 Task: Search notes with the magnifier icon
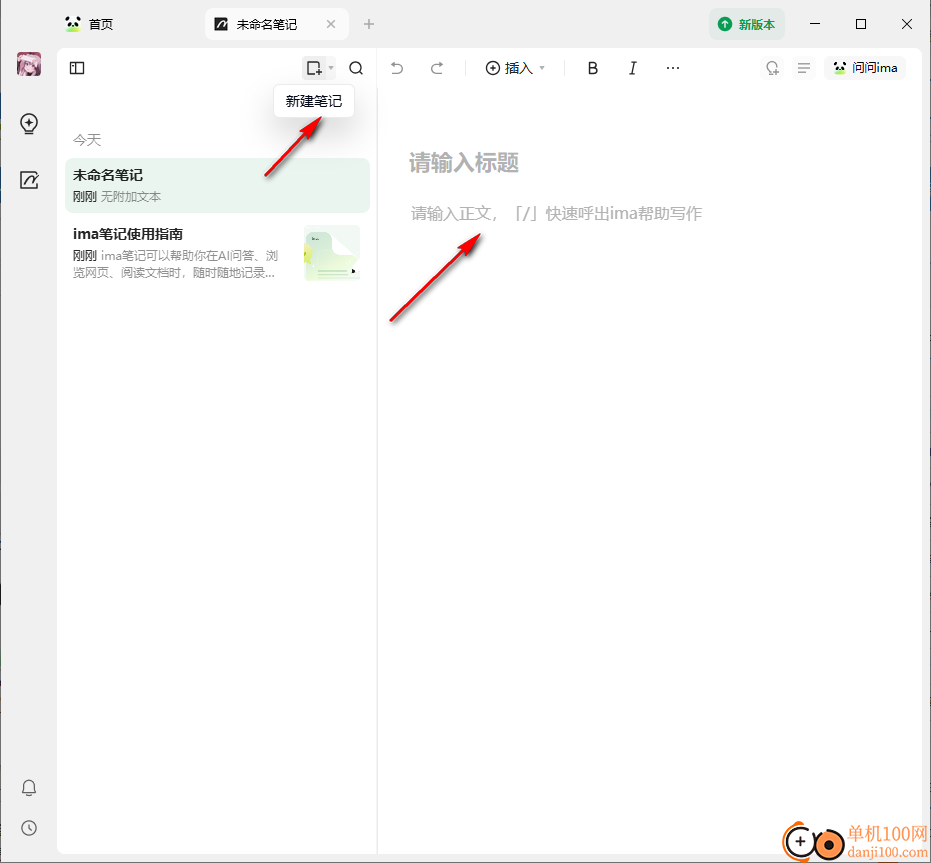point(356,68)
